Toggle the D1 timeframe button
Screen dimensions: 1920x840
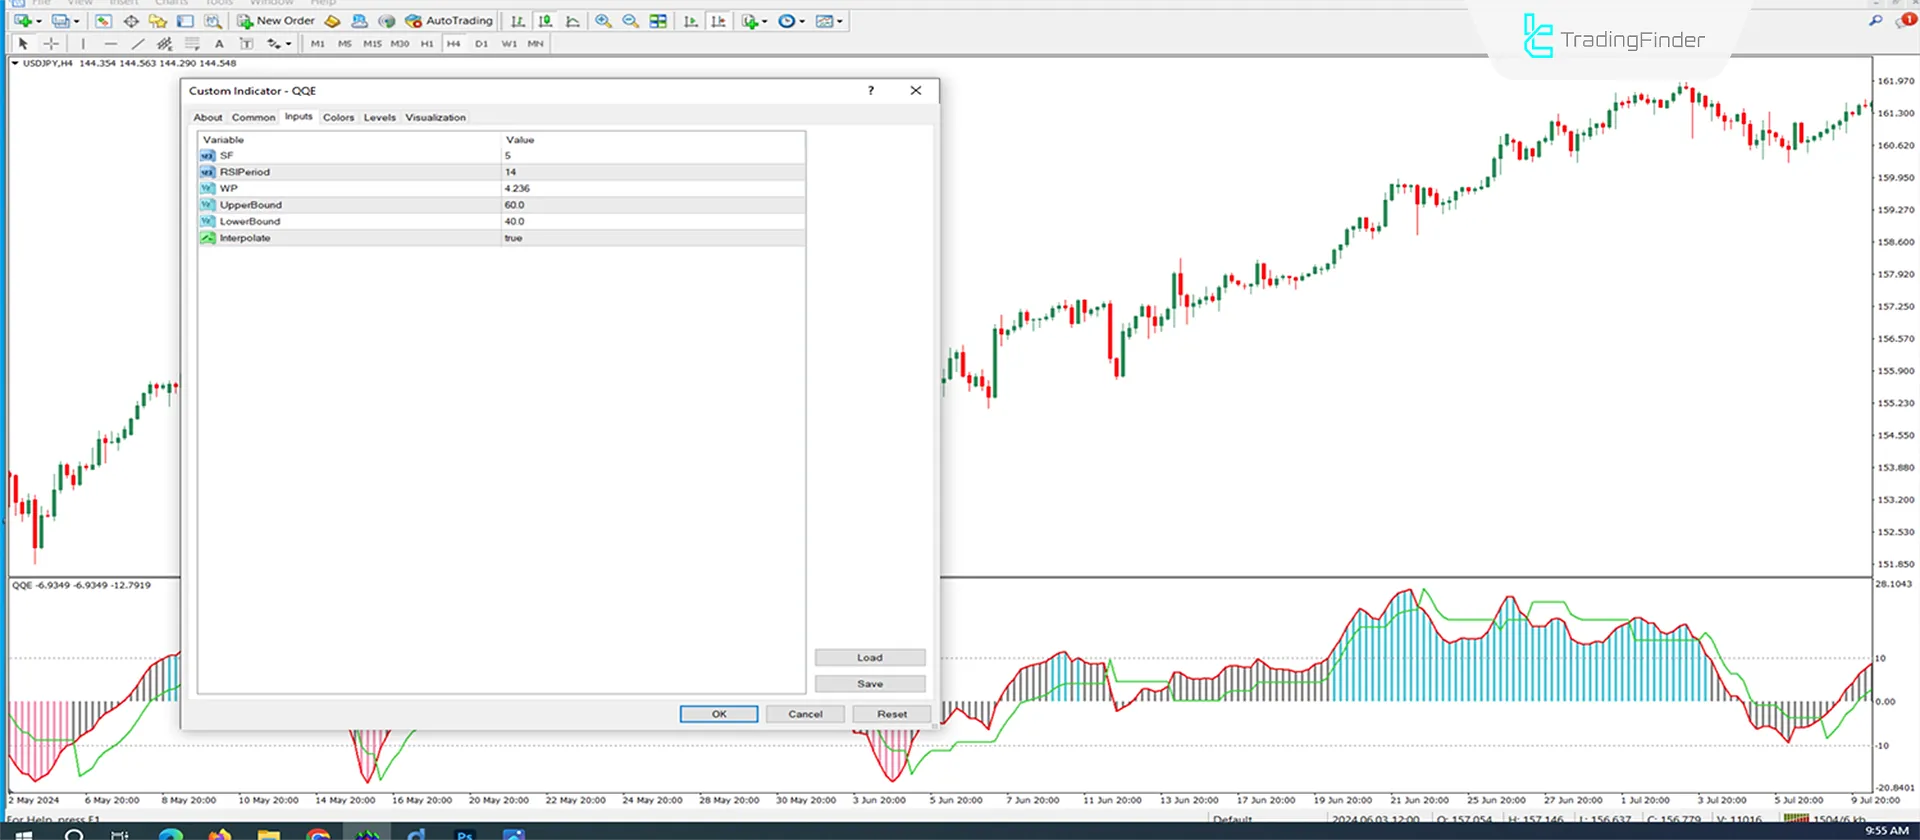(481, 44)
